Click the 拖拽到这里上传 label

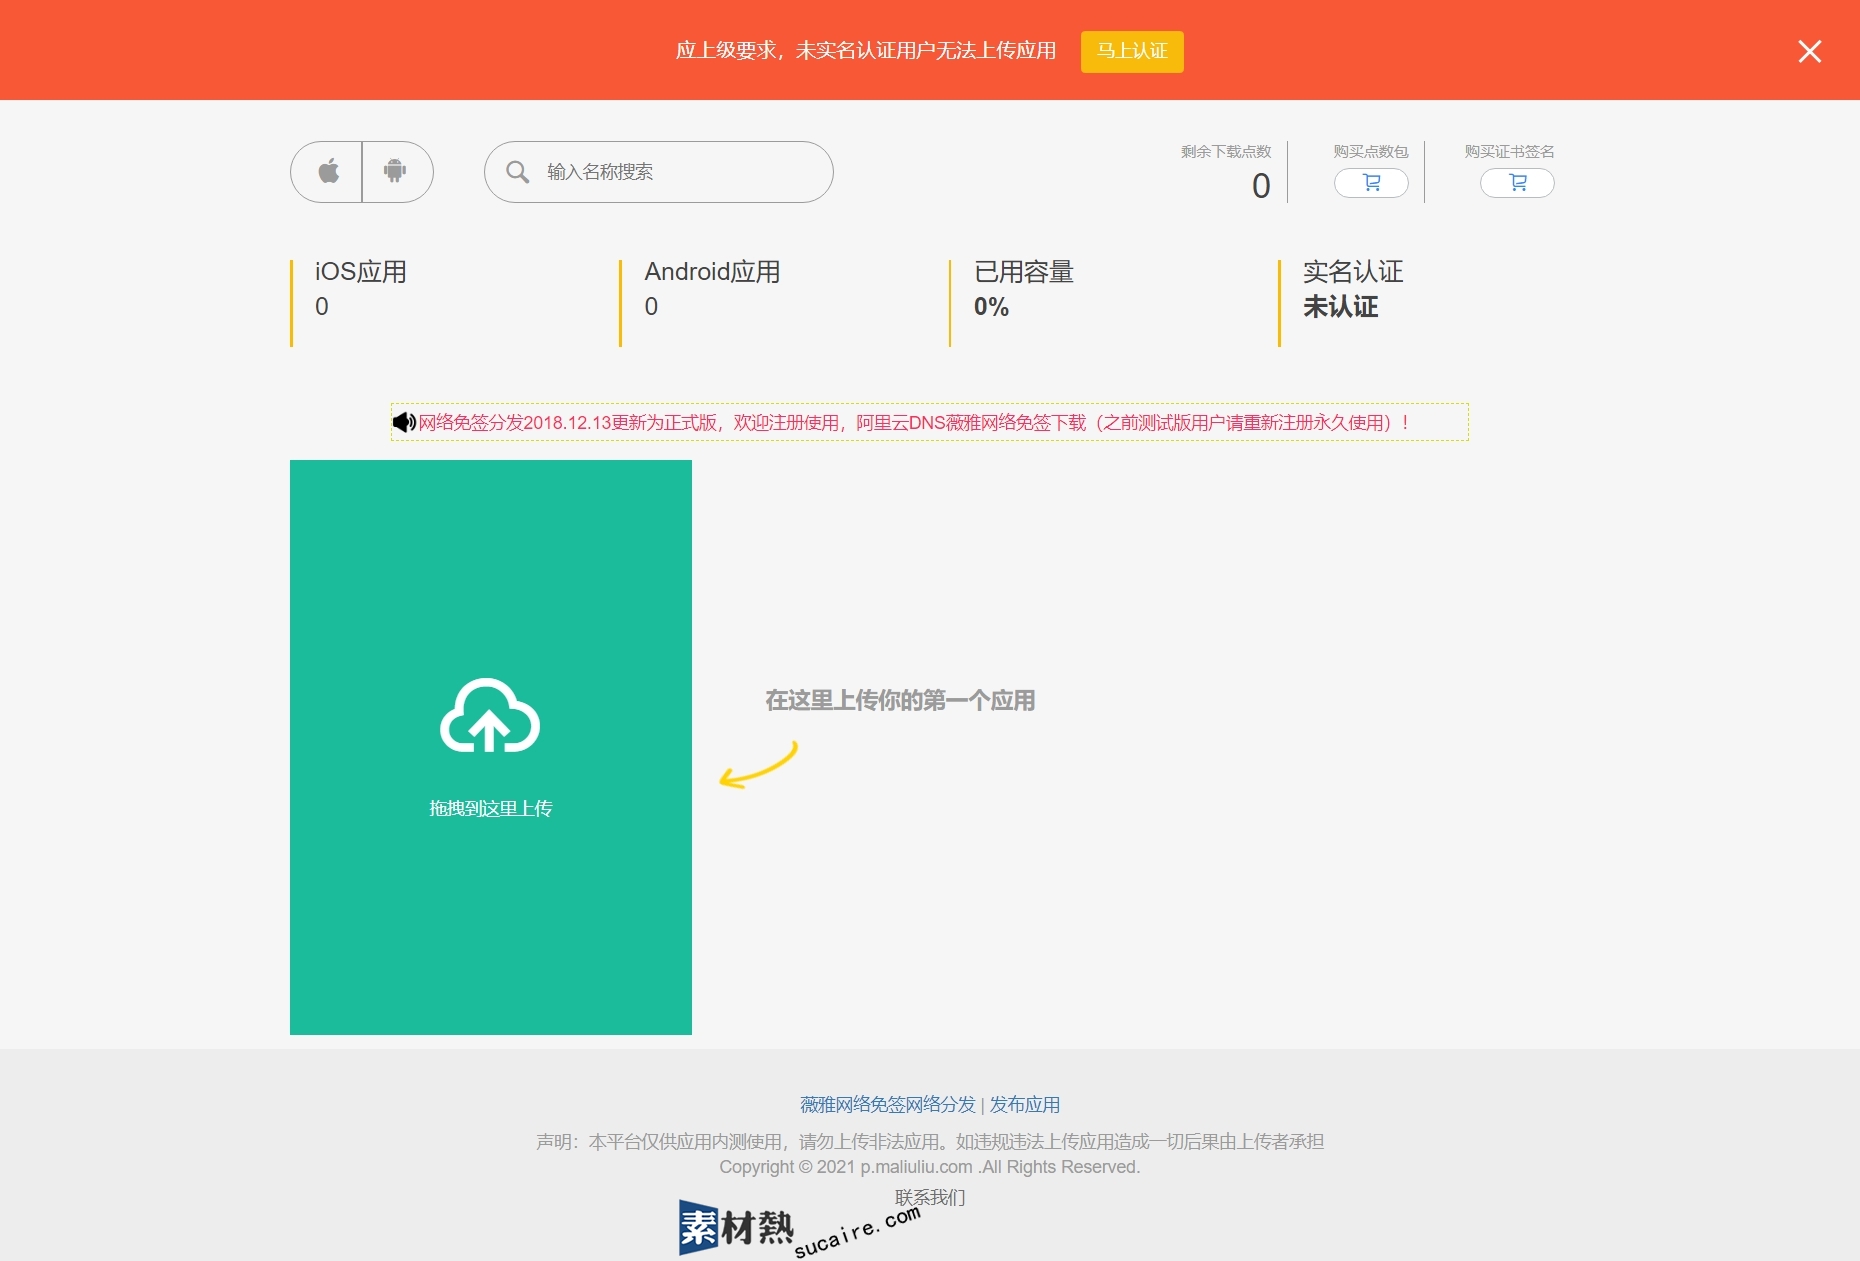coord(490,808)
